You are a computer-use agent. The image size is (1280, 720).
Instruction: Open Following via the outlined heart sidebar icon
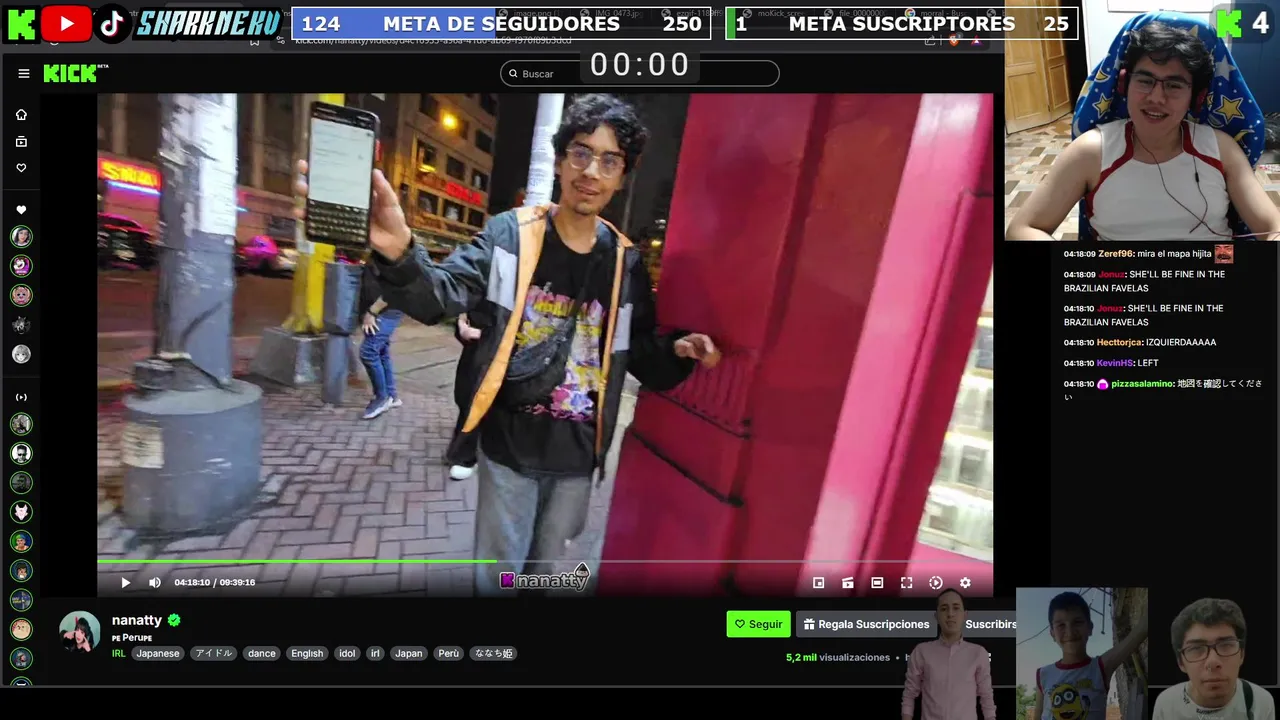click(x=21, y=168)
